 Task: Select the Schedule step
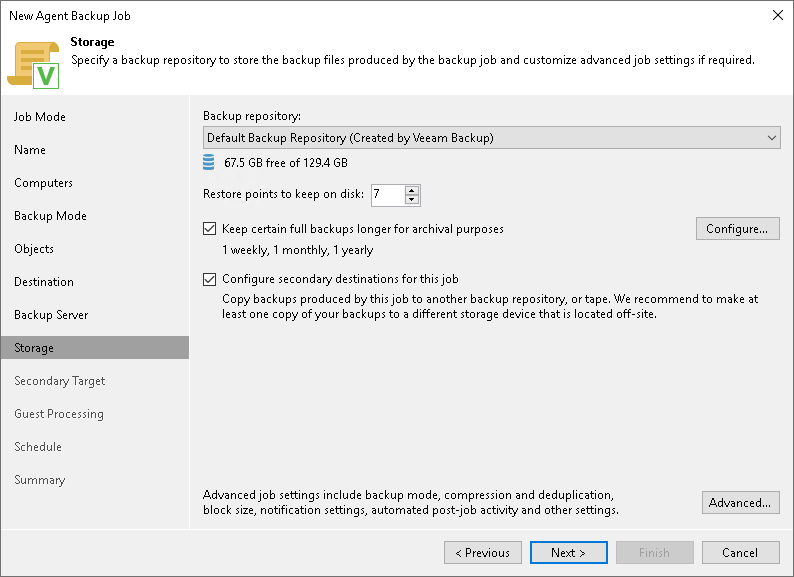coord(38,447)
